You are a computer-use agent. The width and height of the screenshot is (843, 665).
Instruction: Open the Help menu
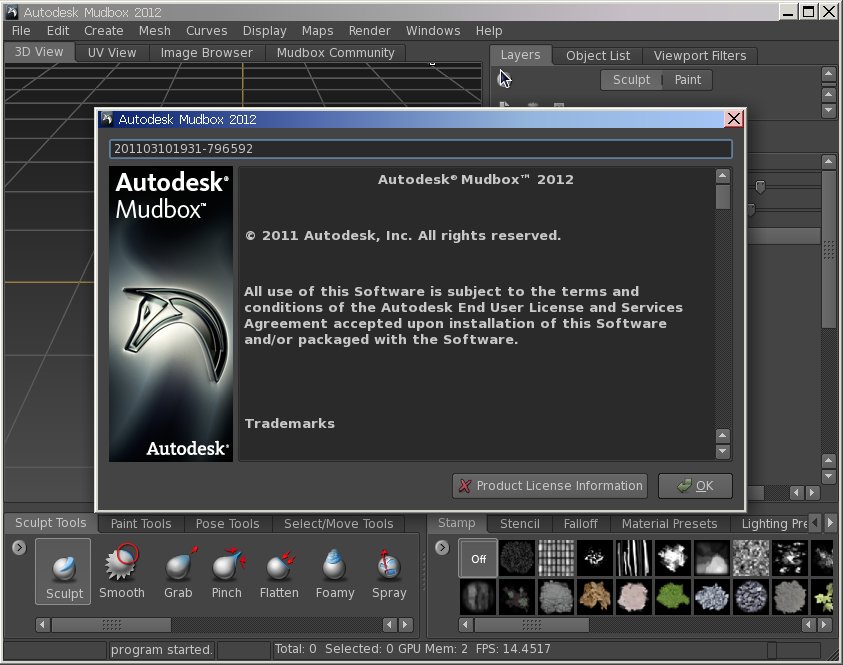tap(489, 31)
